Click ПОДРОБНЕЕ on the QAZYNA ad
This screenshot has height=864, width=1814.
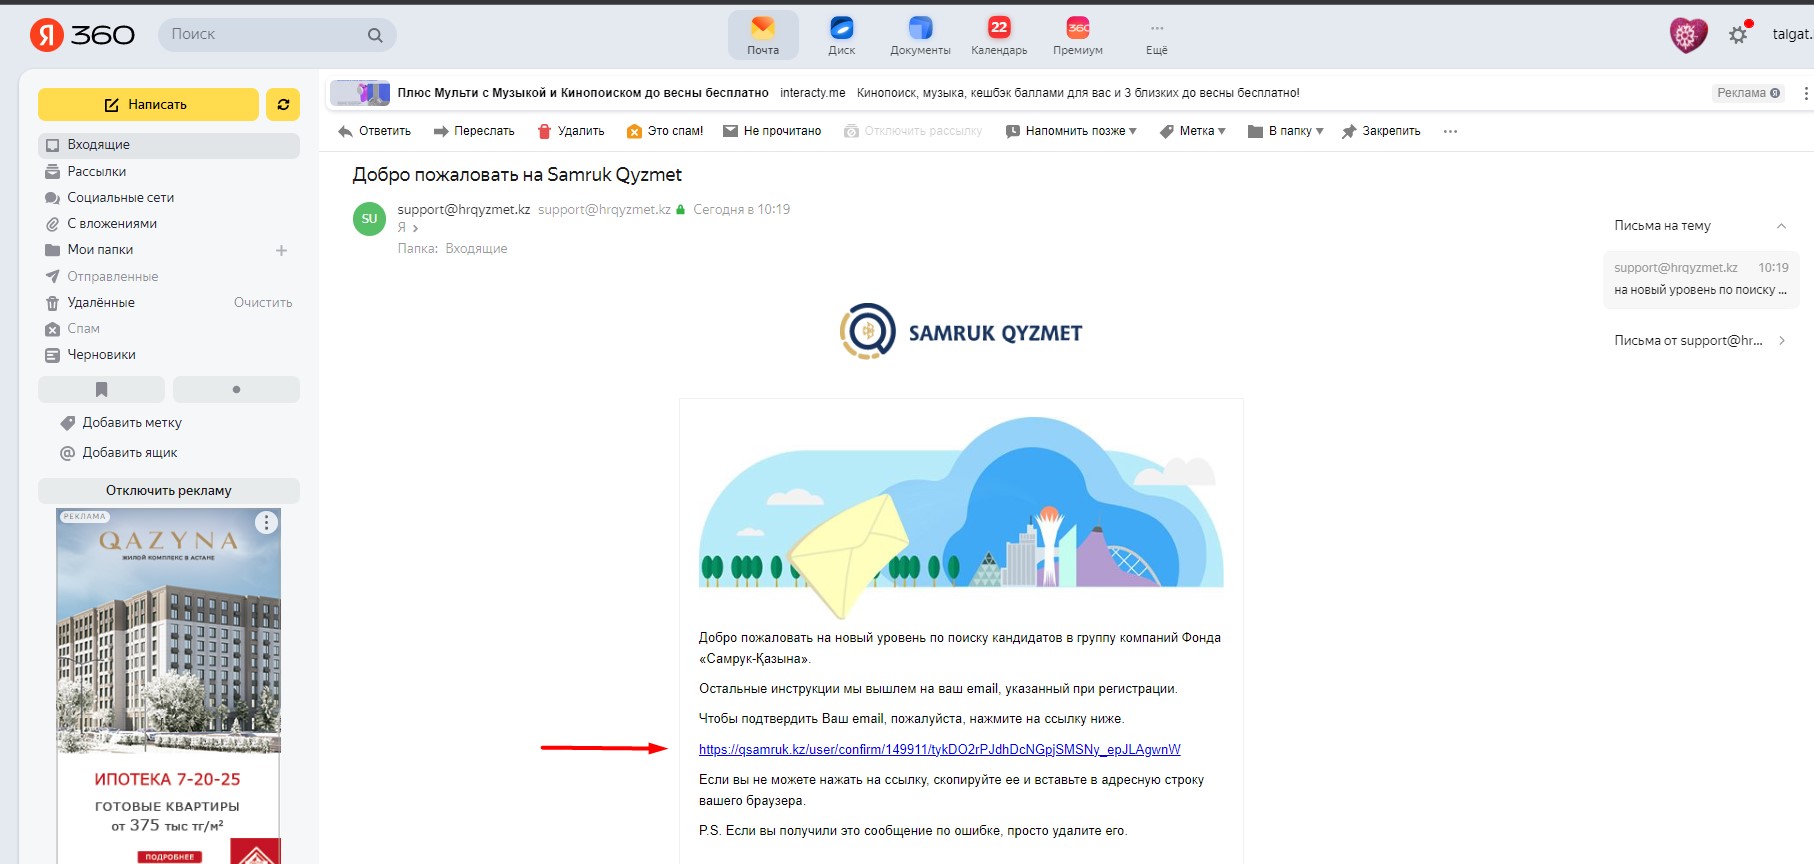click(170, 856)
